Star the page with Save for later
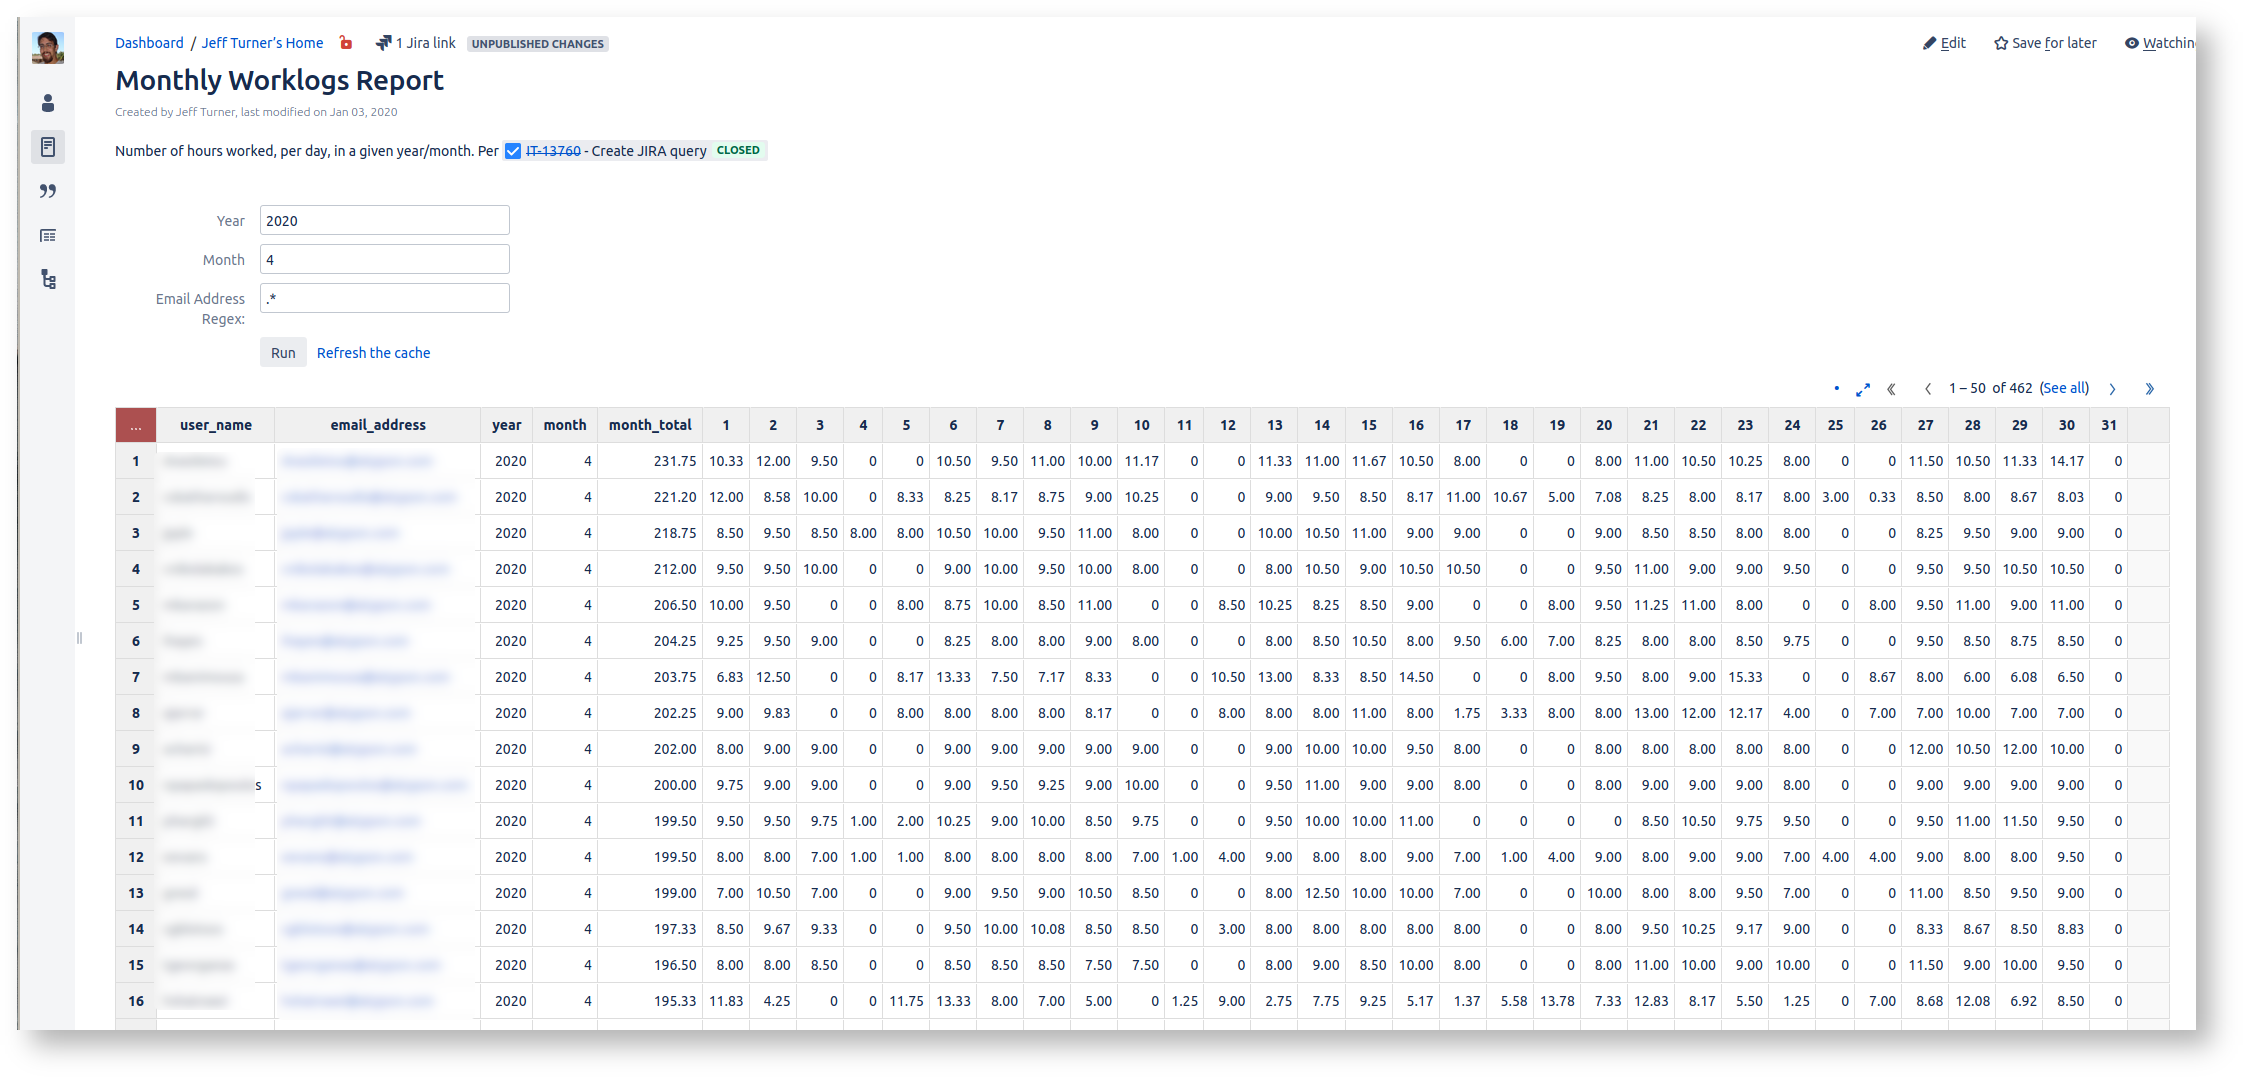The width and height of the screenshot is (2244, 1078). click(x=2044, y=43)
